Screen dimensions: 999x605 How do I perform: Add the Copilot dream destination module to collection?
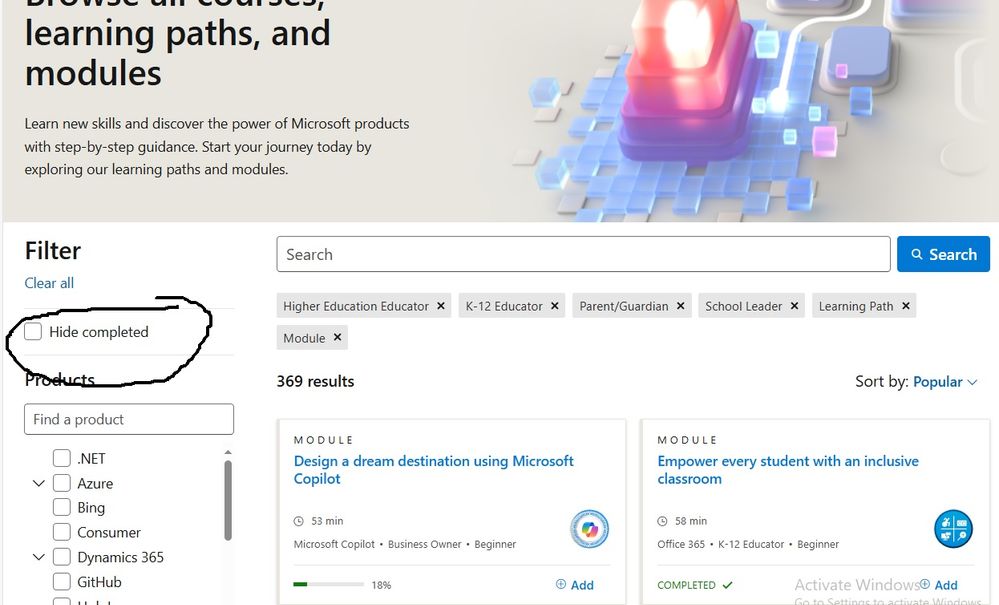(x=575, y=585)
